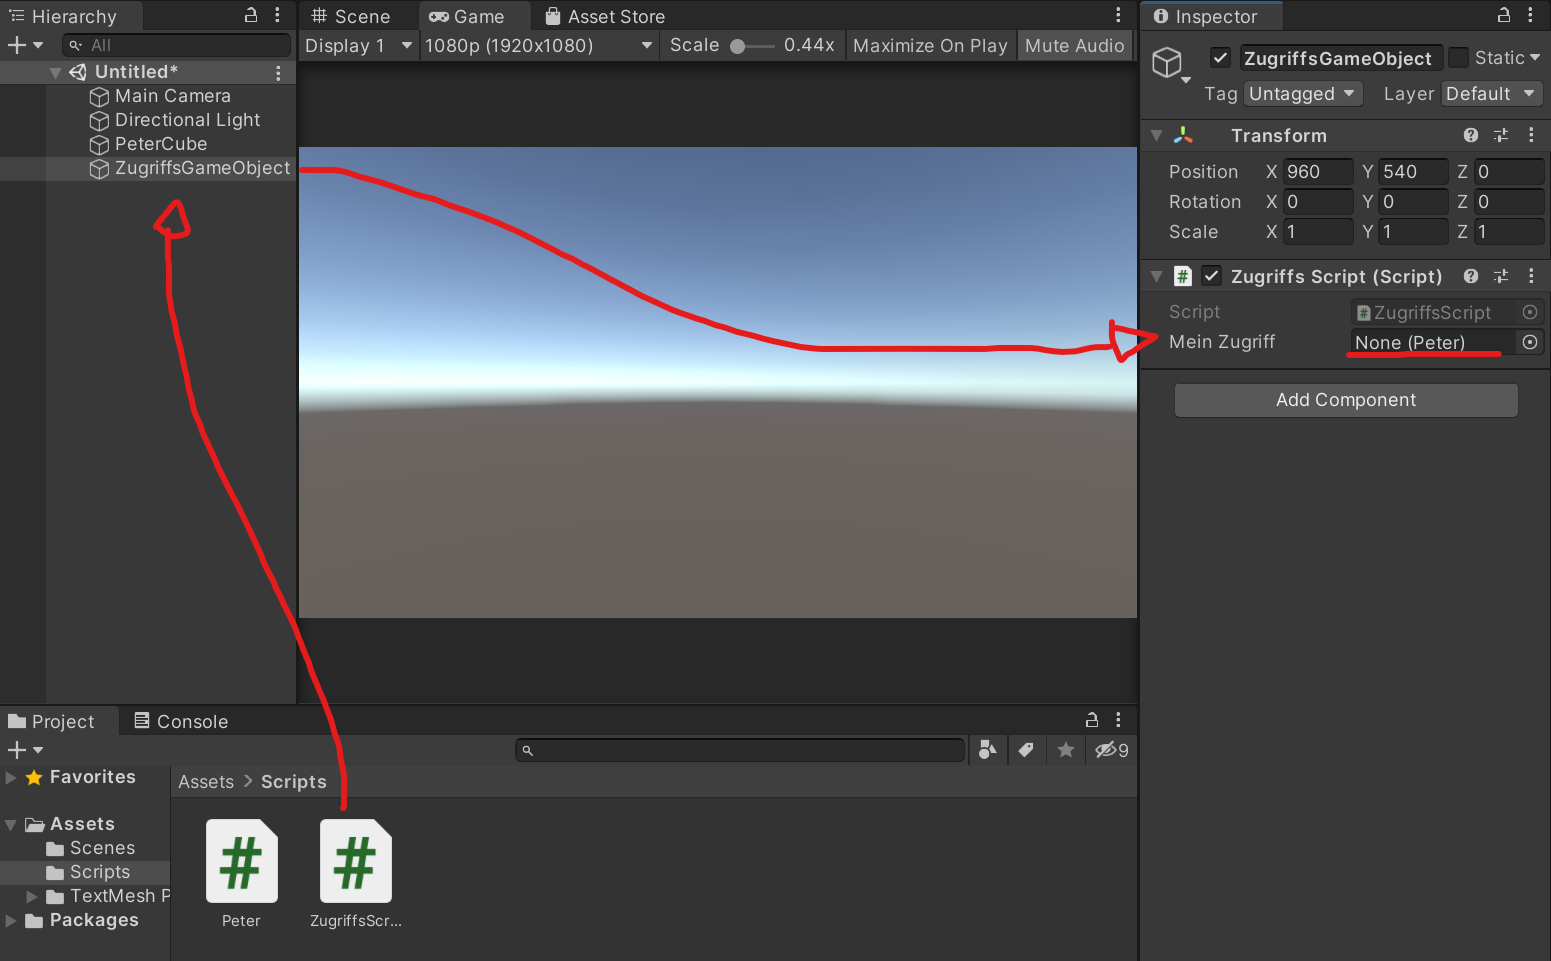This screenshot has width=1551, height=961.
Task: Disable the ZugriffsGameObject active checkbox
Action: click(x=1220, y=58)
